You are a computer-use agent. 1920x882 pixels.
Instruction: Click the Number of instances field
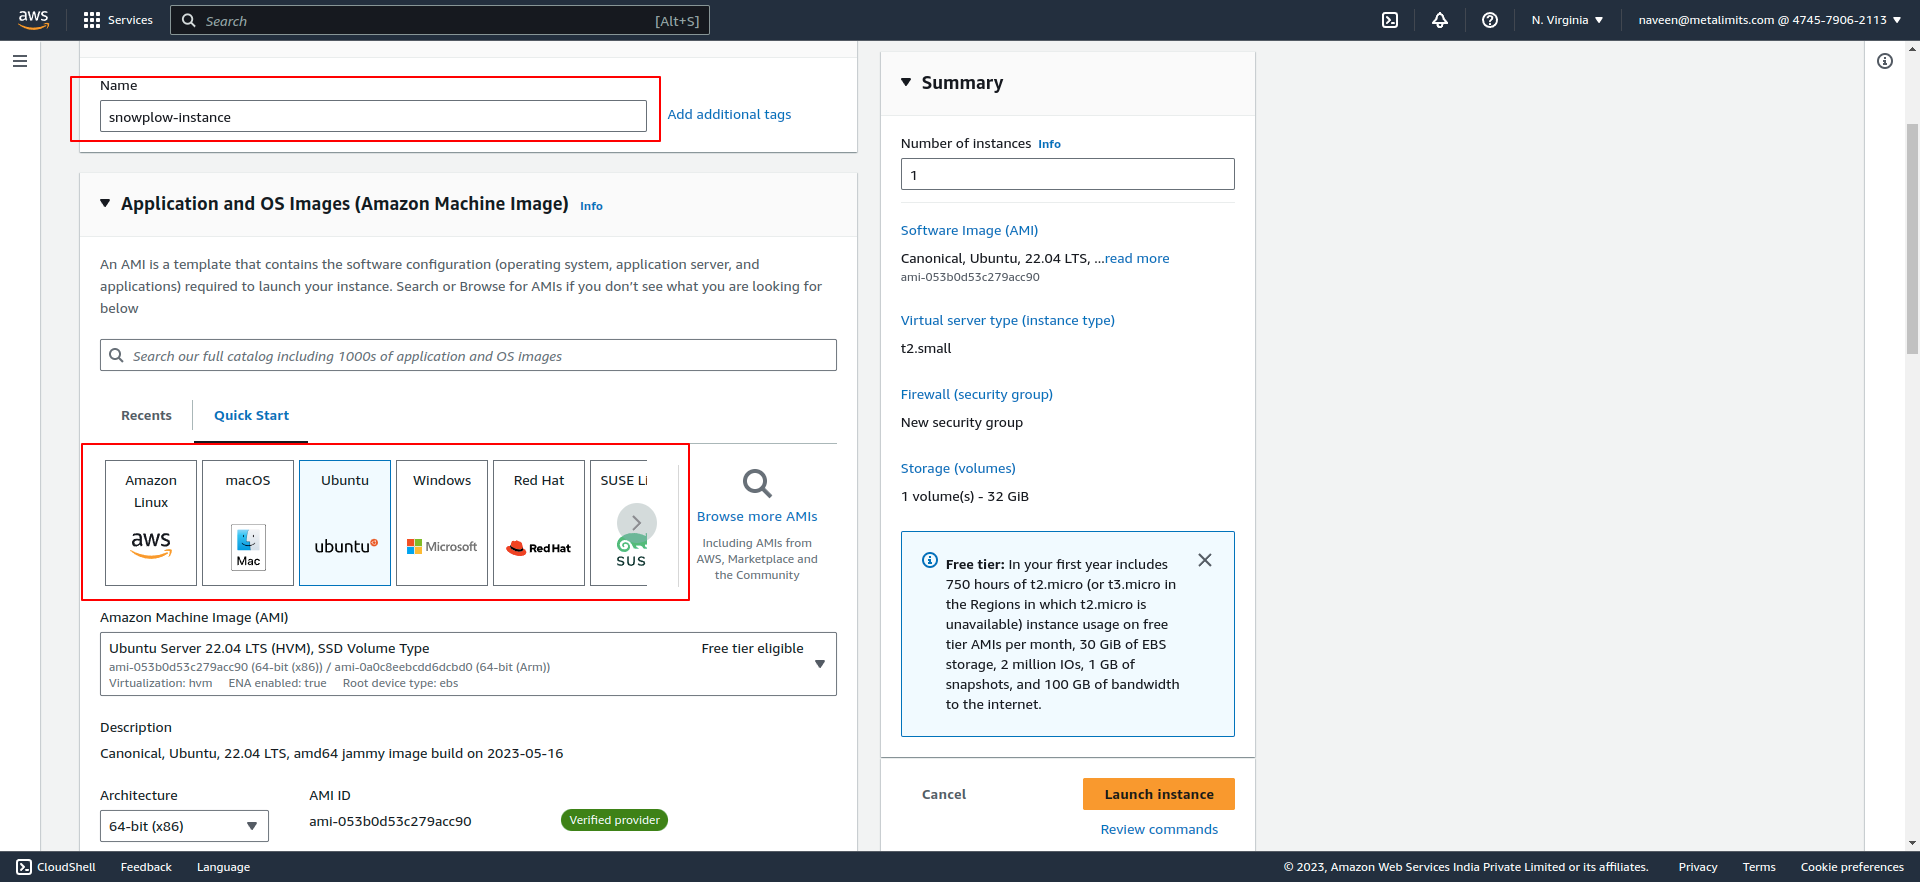1067,174
